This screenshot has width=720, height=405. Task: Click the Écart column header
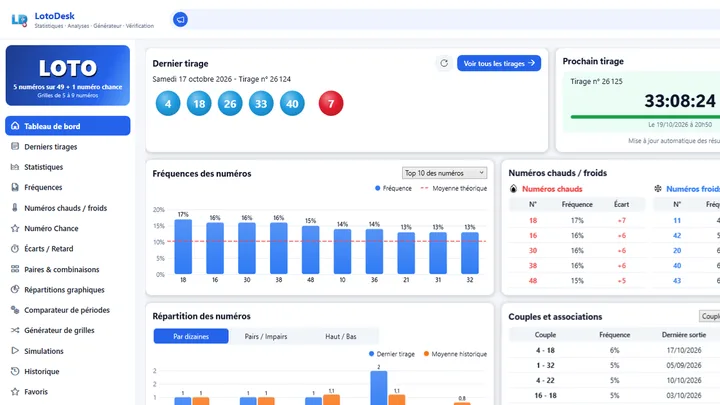[621, 204]
